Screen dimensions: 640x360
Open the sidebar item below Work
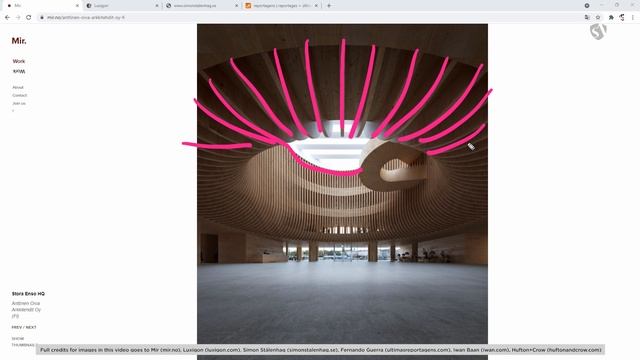pyautogui.click(x=19, y=71)
